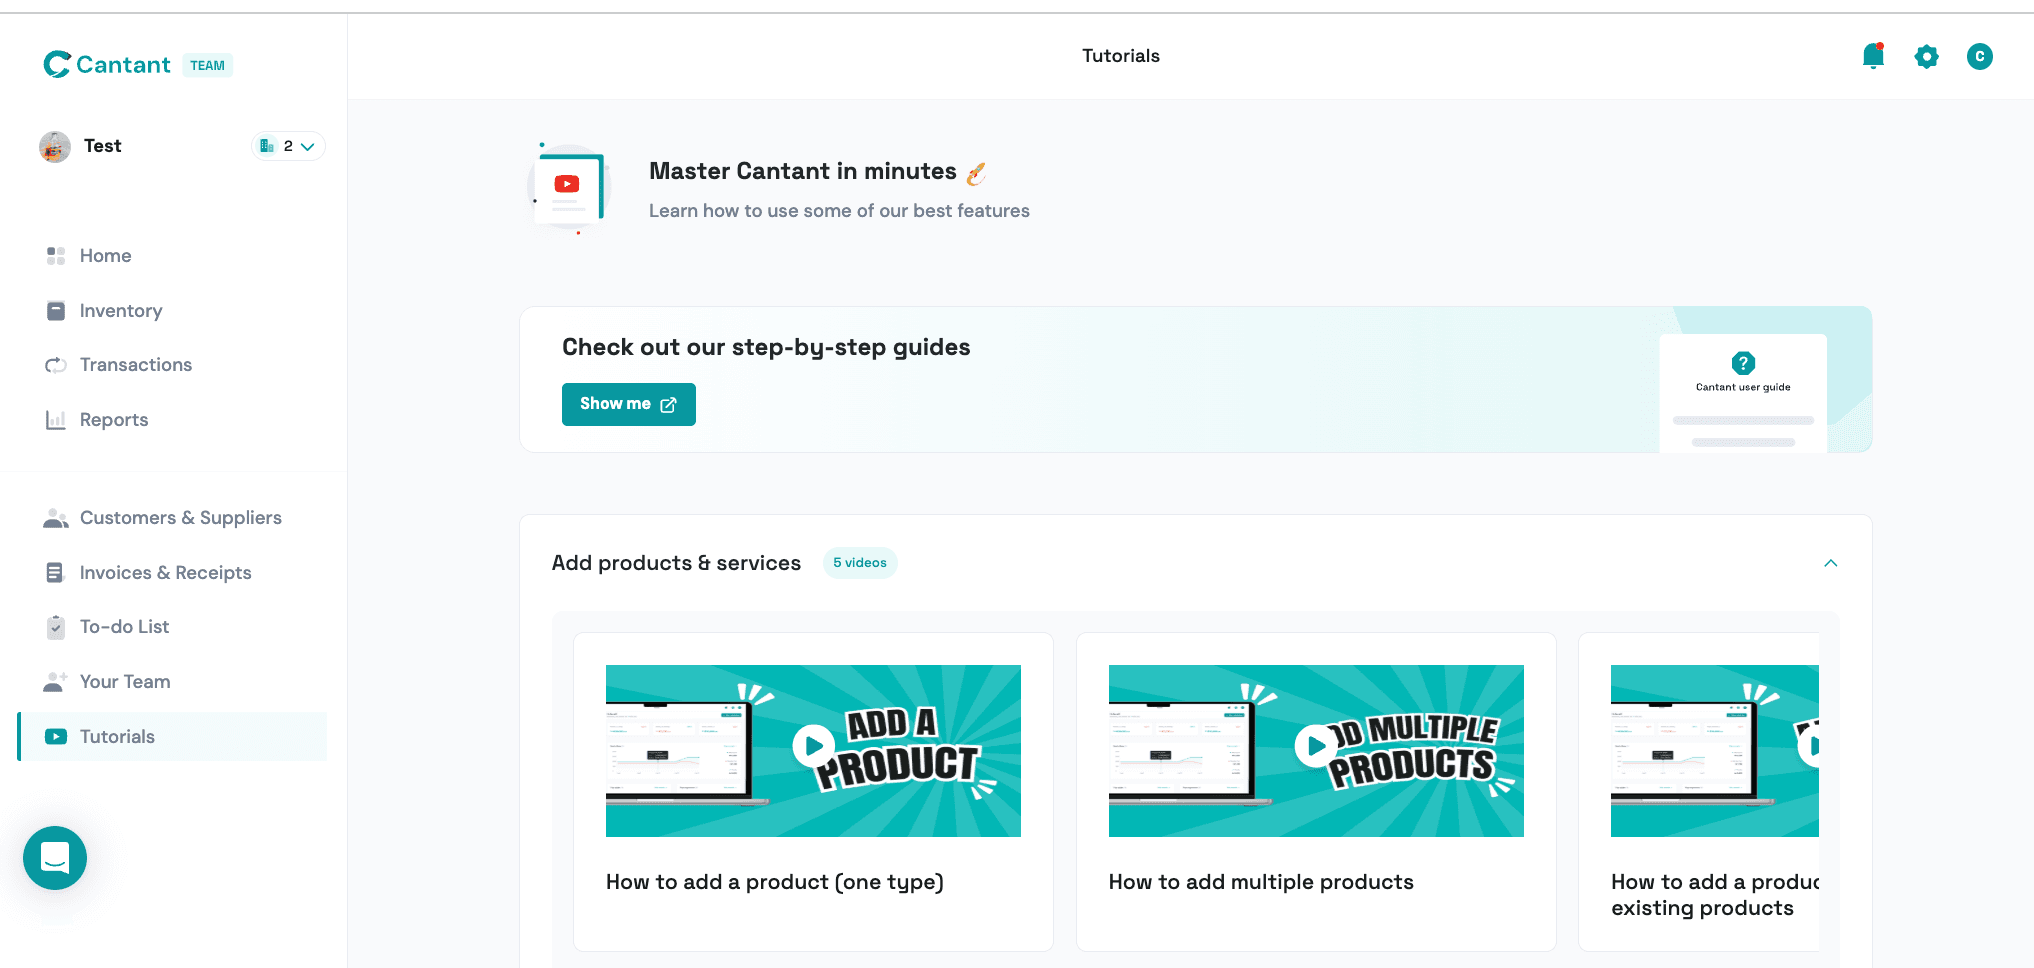The image size is (2034, 968).
Task: Click the Show me button
Action: click(628, 404)
